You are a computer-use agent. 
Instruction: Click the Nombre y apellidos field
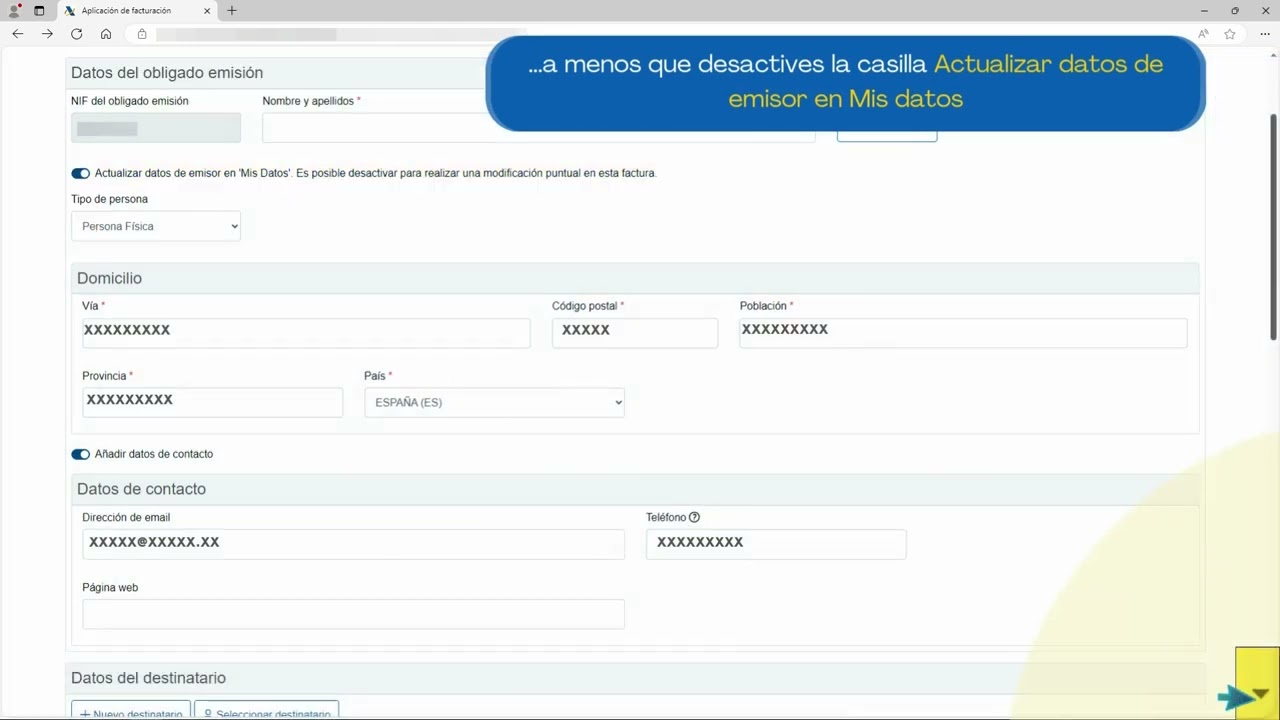tap(538, 128)
